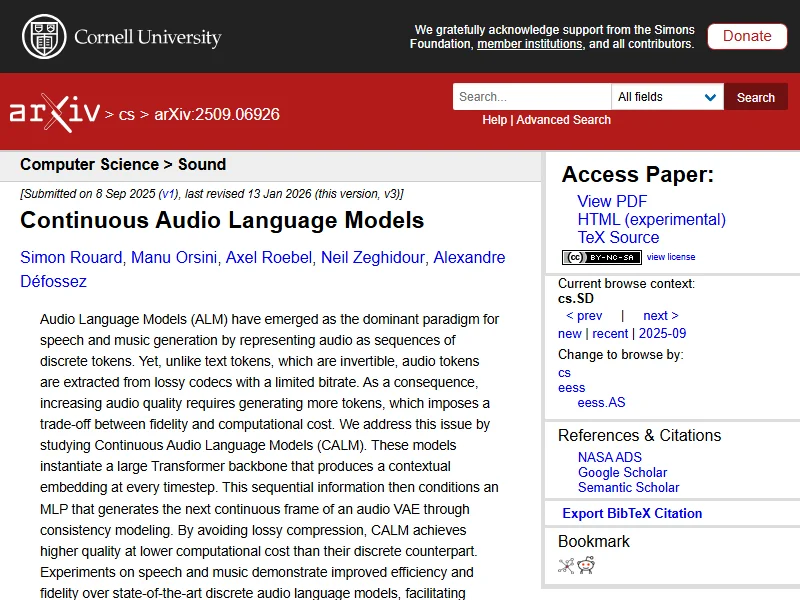
Task: Click Export BibTeX Citation
Action: point(632,514)
